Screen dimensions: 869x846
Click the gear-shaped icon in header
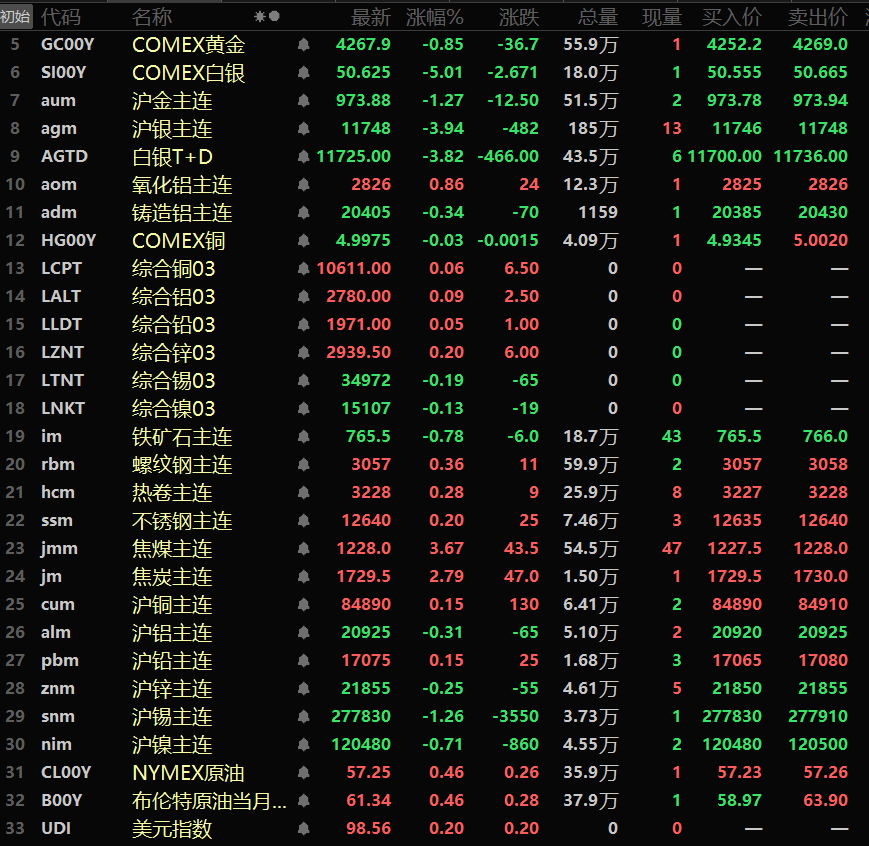coord(260,17)
